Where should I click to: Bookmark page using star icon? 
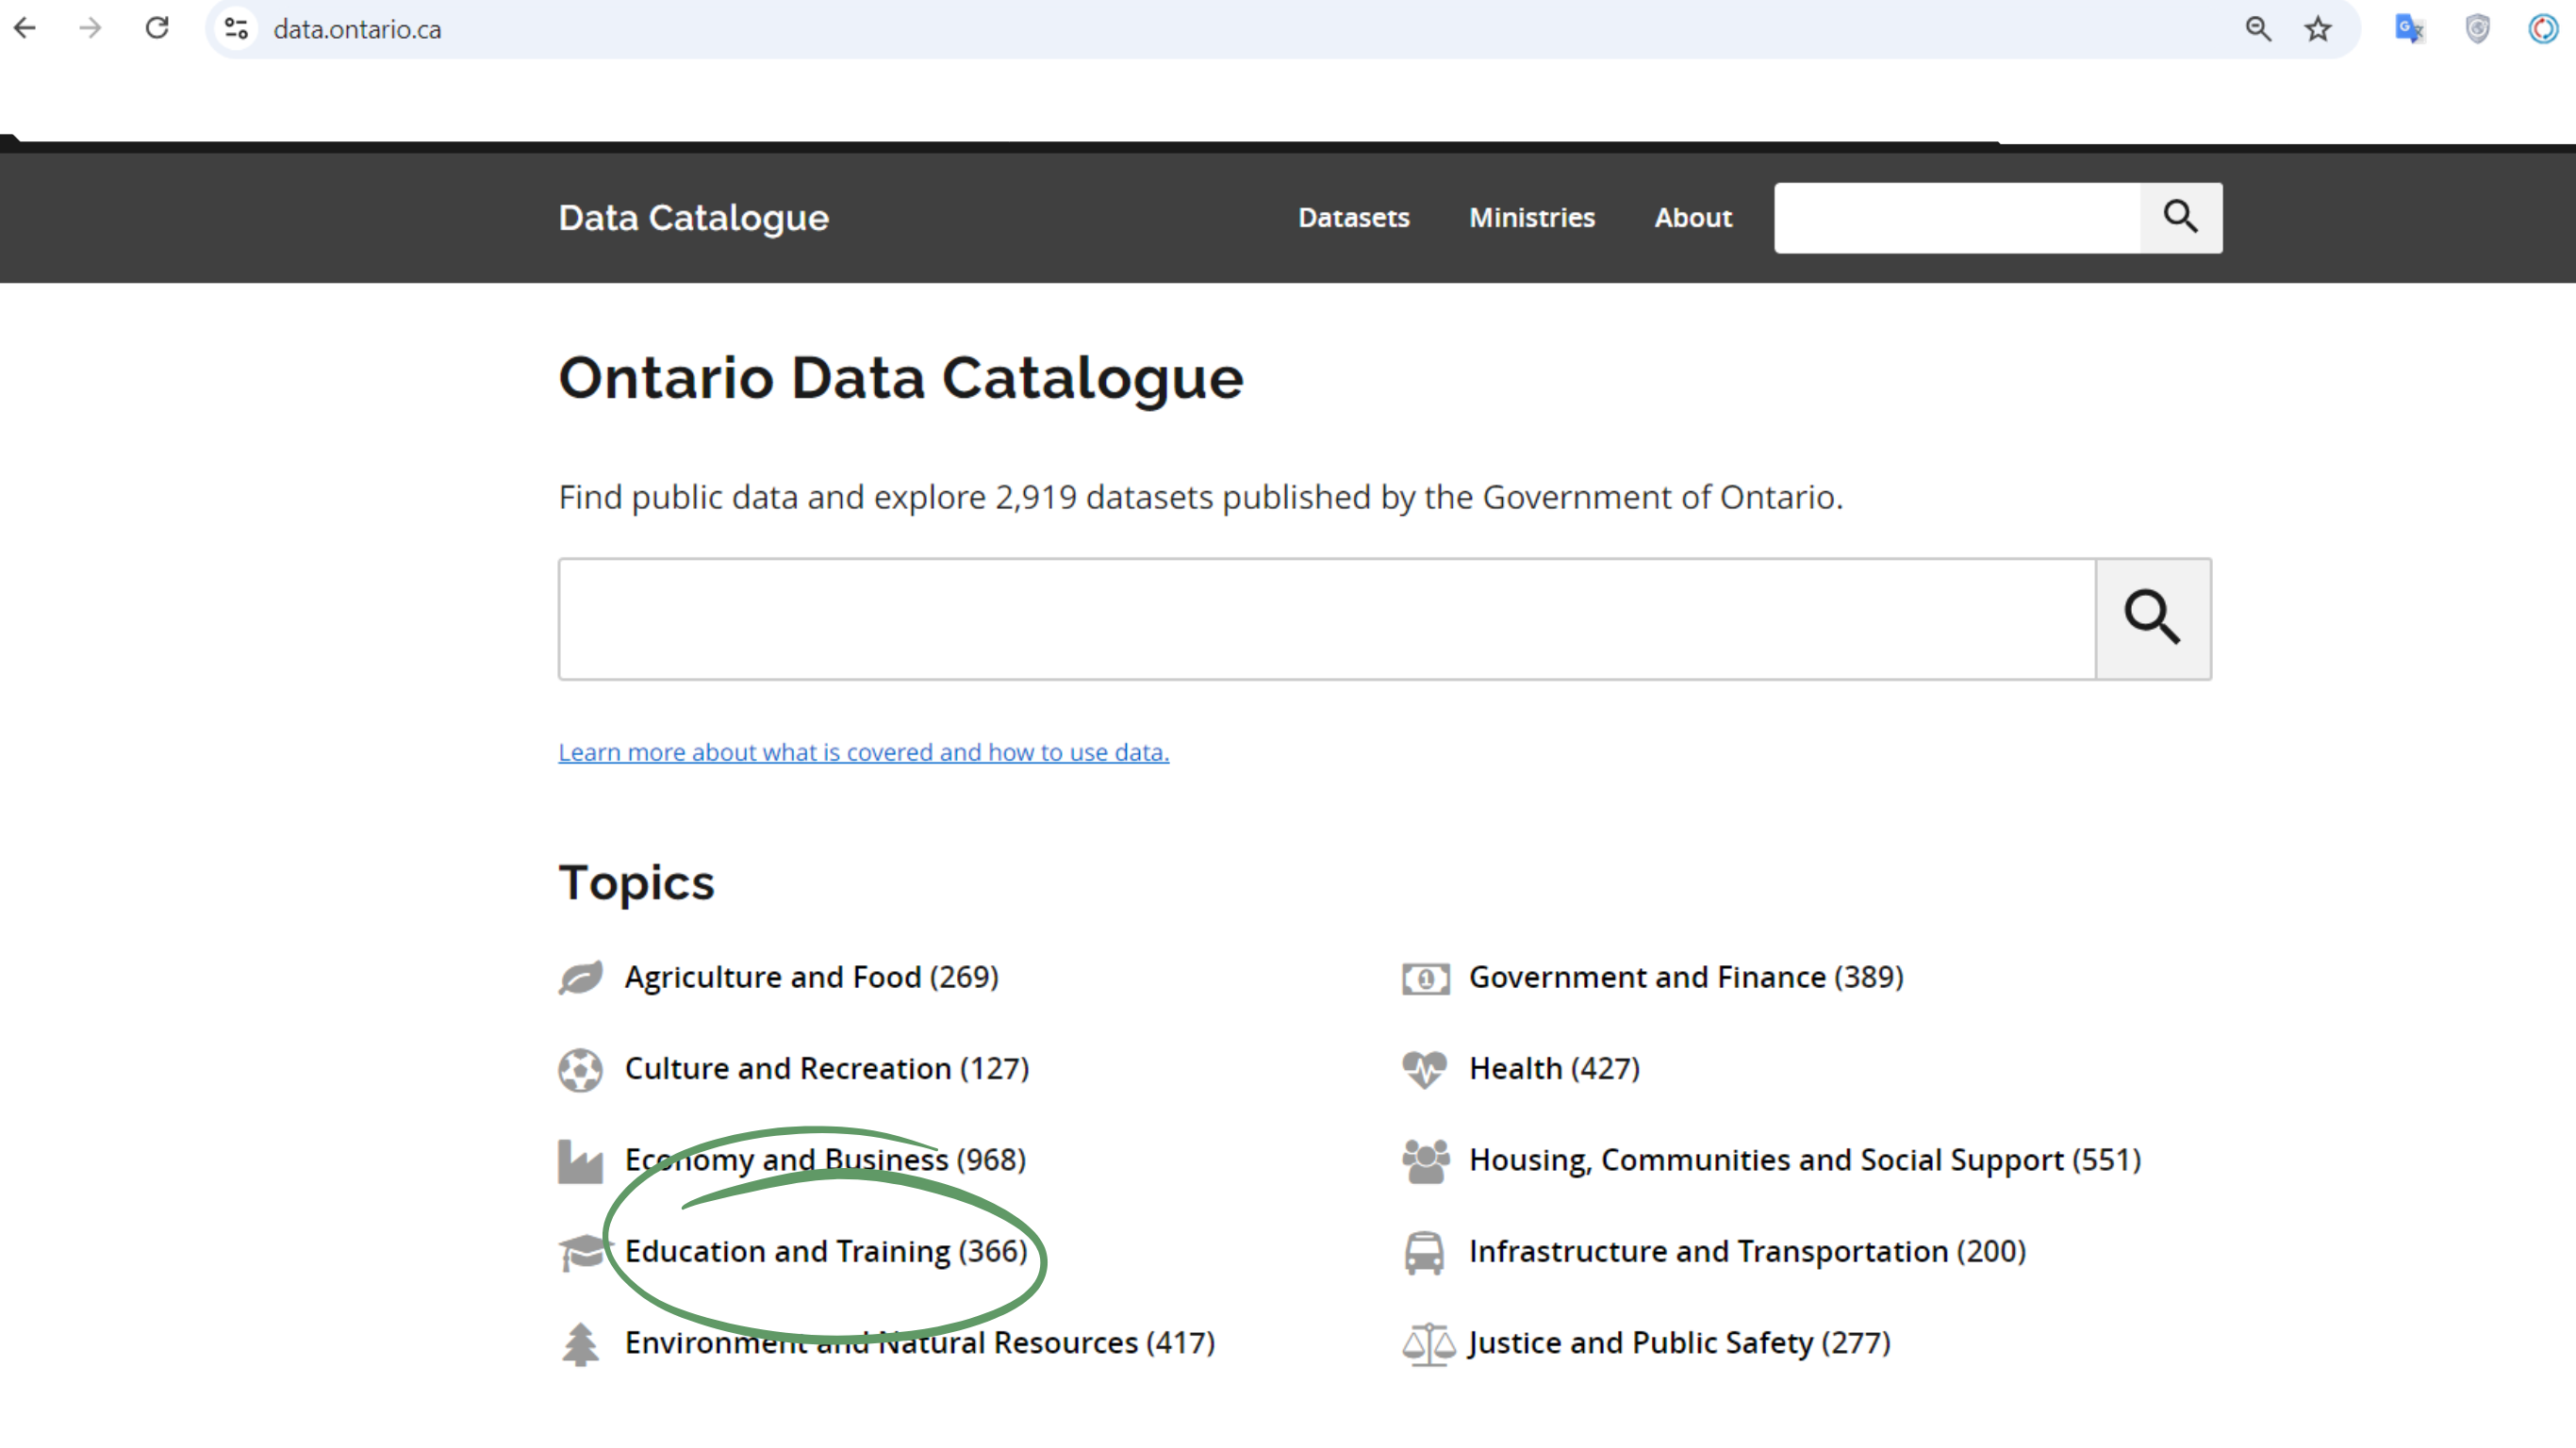coord(2317,29)
